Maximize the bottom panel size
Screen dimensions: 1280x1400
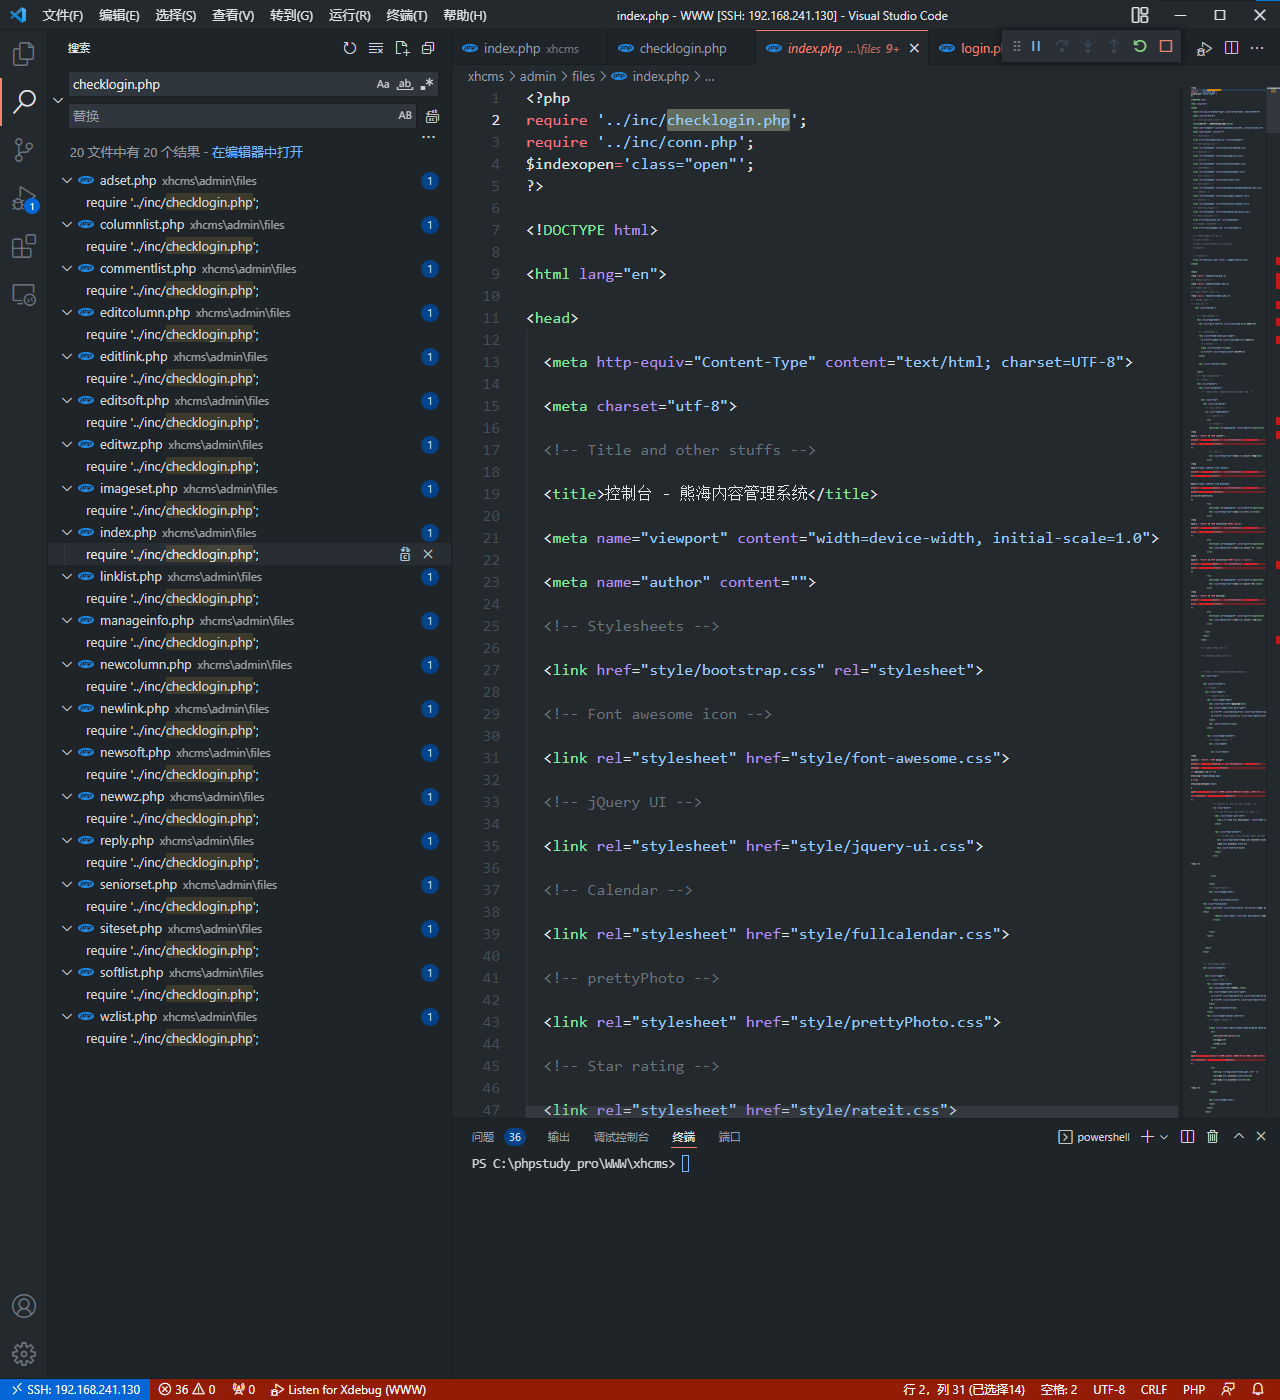pyautogui.click(x=1239, y=1137)
